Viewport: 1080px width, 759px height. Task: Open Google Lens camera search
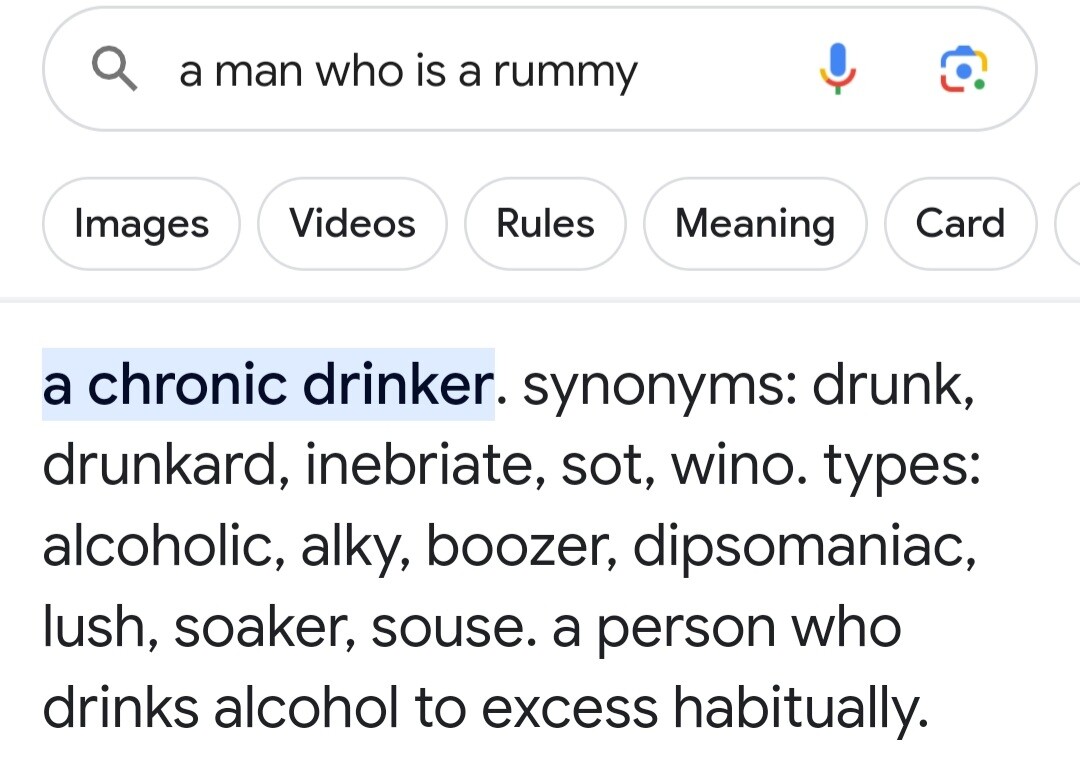tap(965, 70)
